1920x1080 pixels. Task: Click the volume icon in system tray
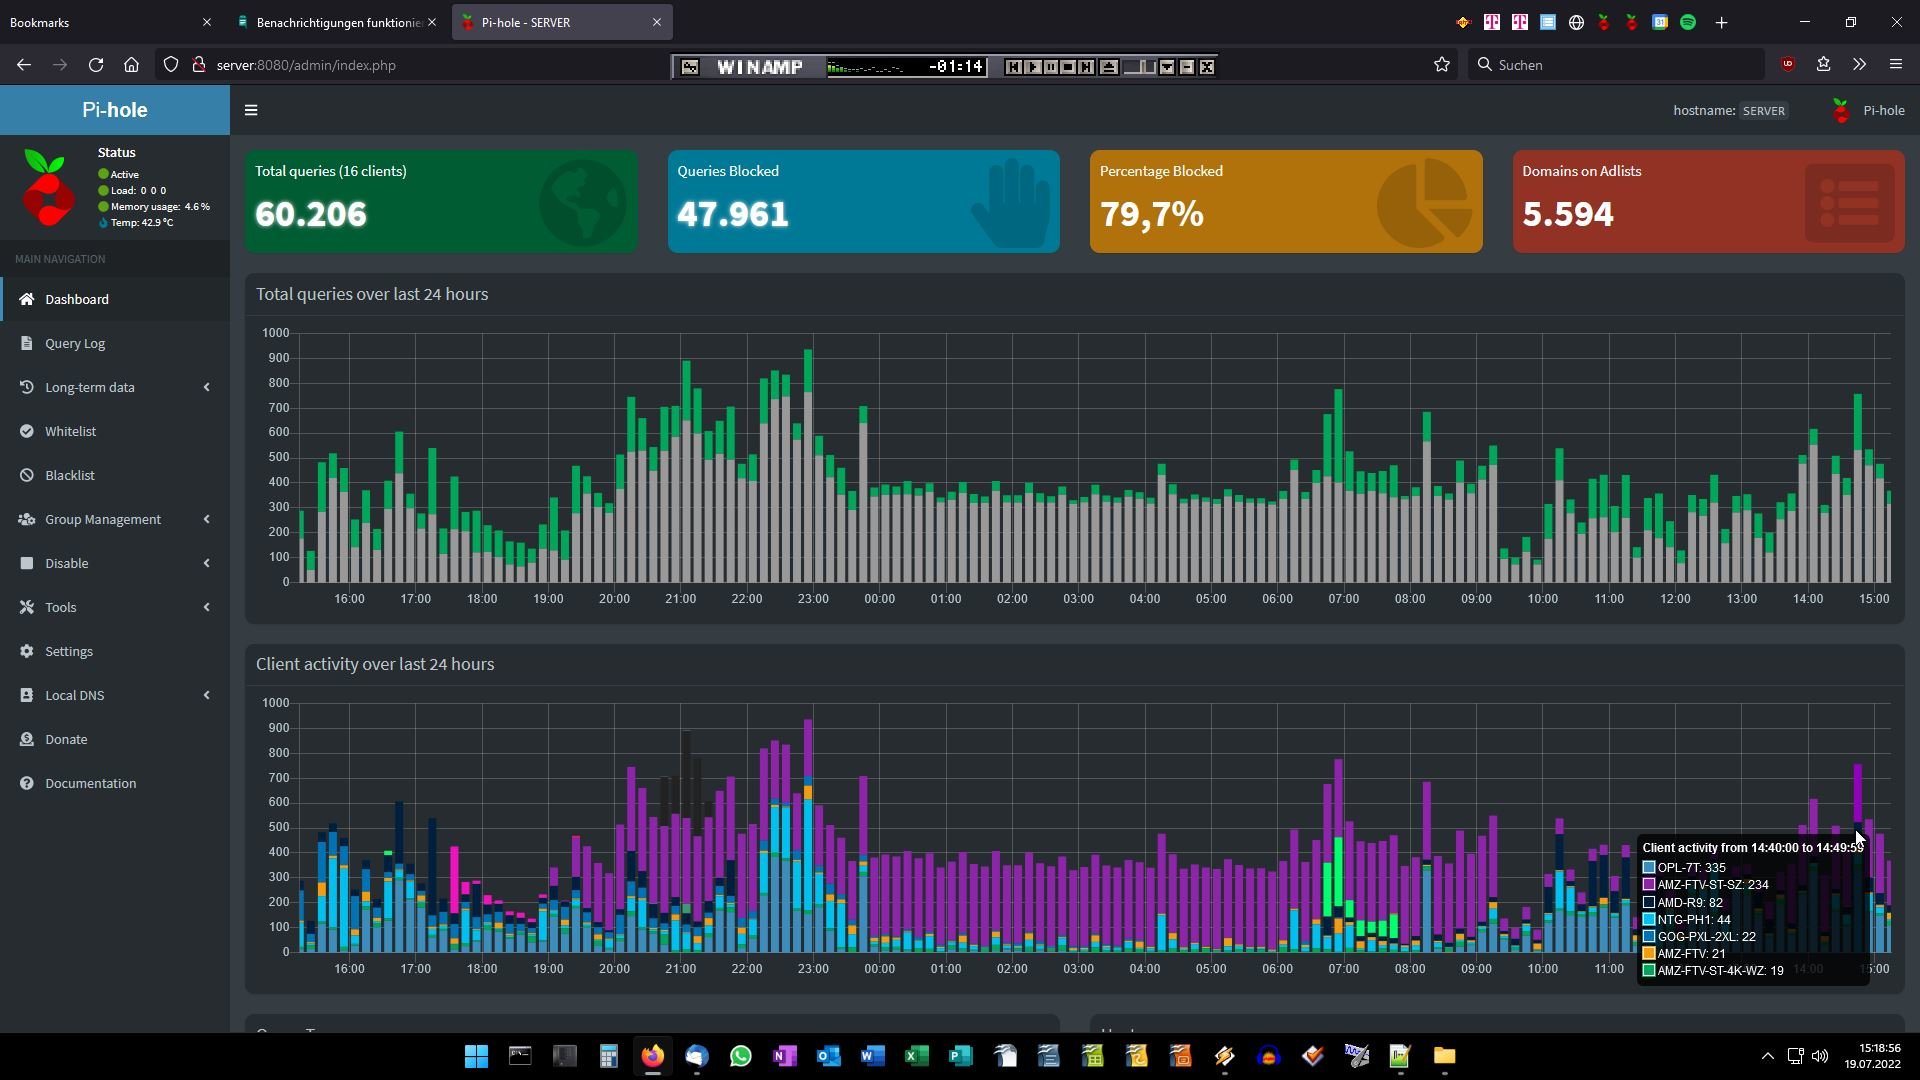pos(1819,1056)
